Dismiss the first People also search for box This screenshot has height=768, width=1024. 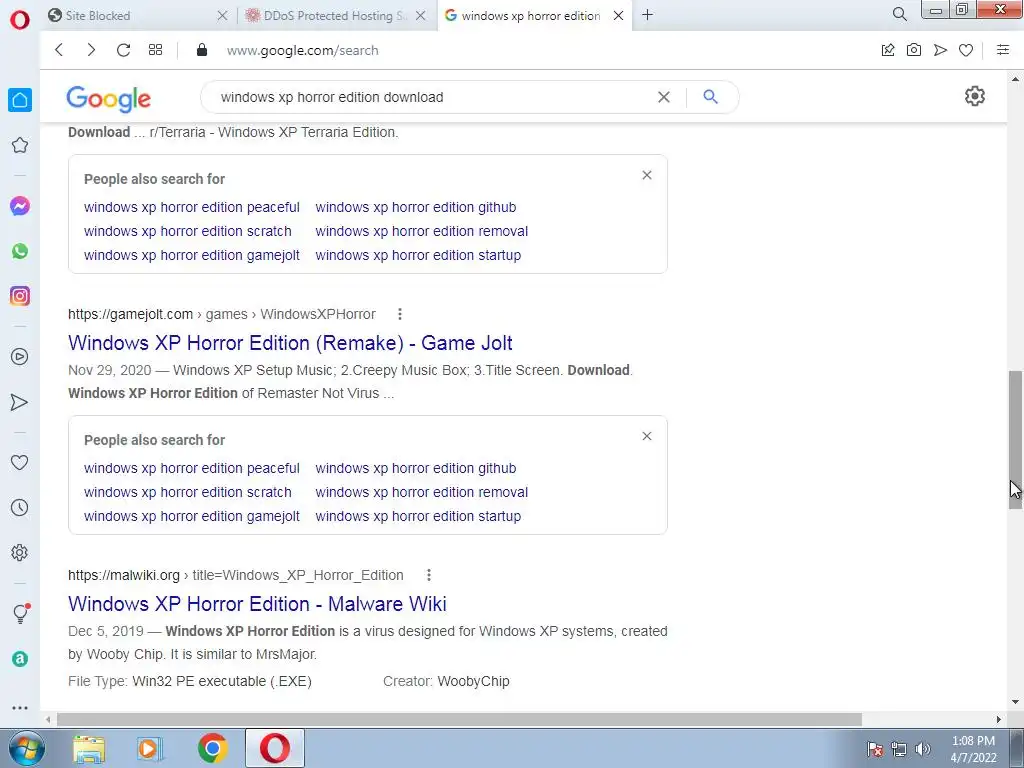647,175
